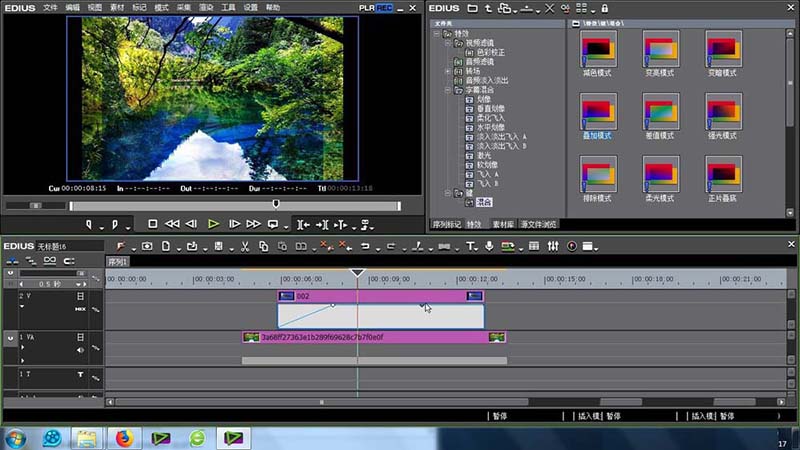Open Firefox from the Windows taskbar
Screen dimensions: 800x450
click(124, 437)
